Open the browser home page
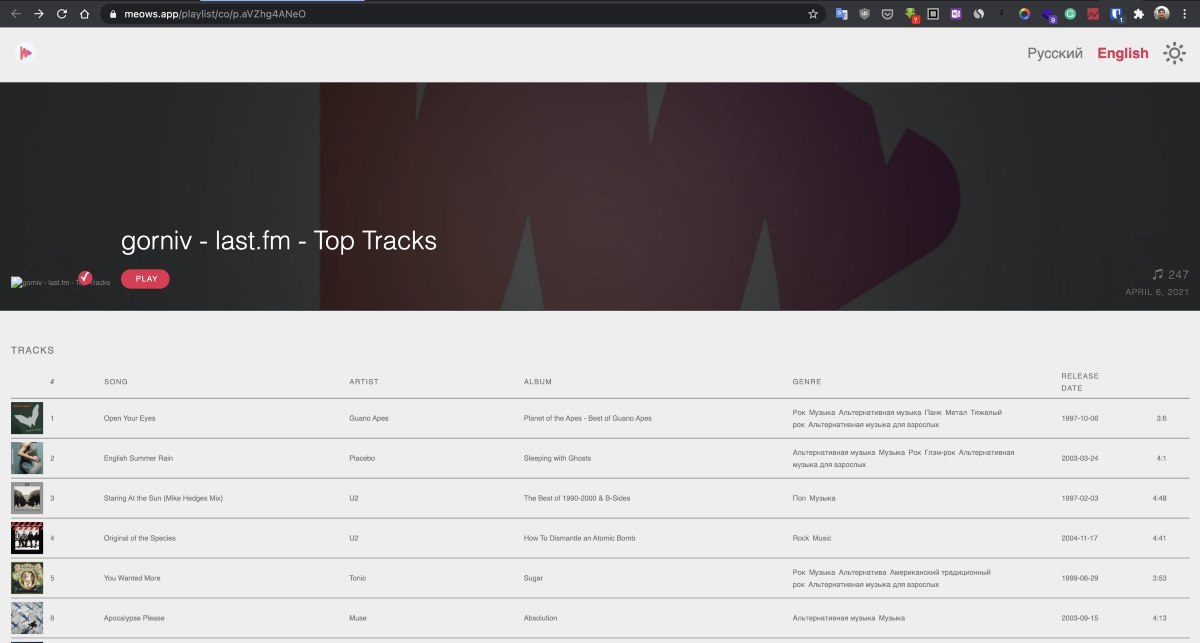Viewport: 1200px width, 643px height. (85, 14)
